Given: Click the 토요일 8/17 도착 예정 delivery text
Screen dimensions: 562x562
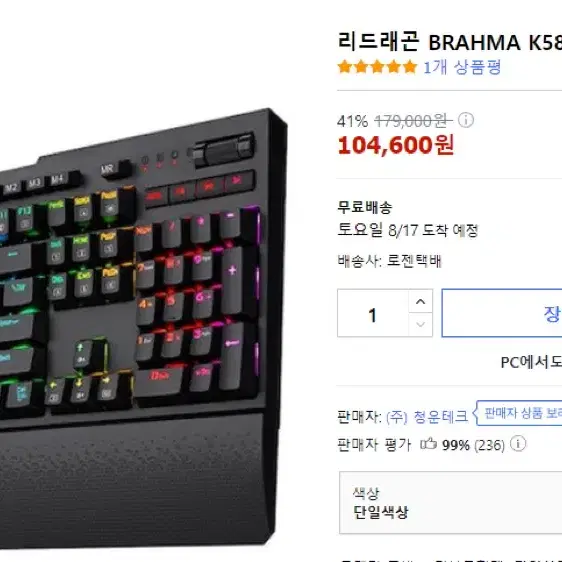Looking at the screenshot, I should tap(408, 230).
